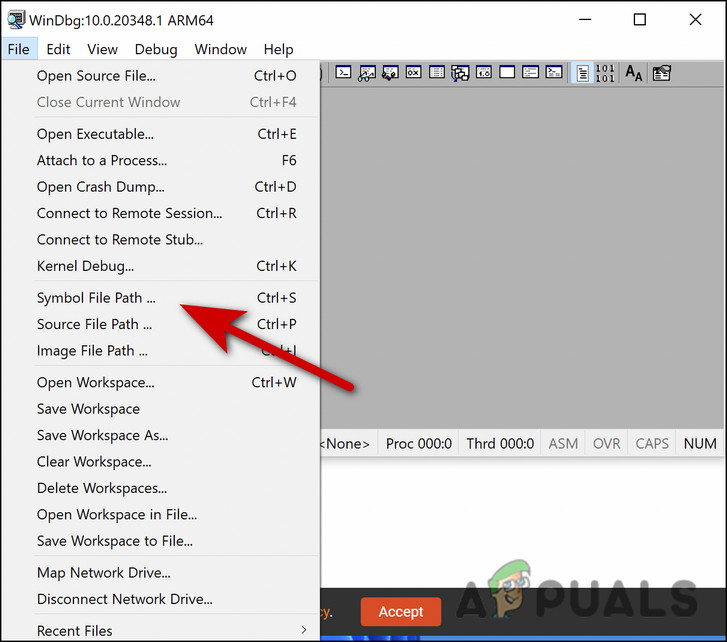Image resolution: width=727 pixels, height=642 pixels.
Task: Maximize the WinDbg window
Action: tap(640, 19)
